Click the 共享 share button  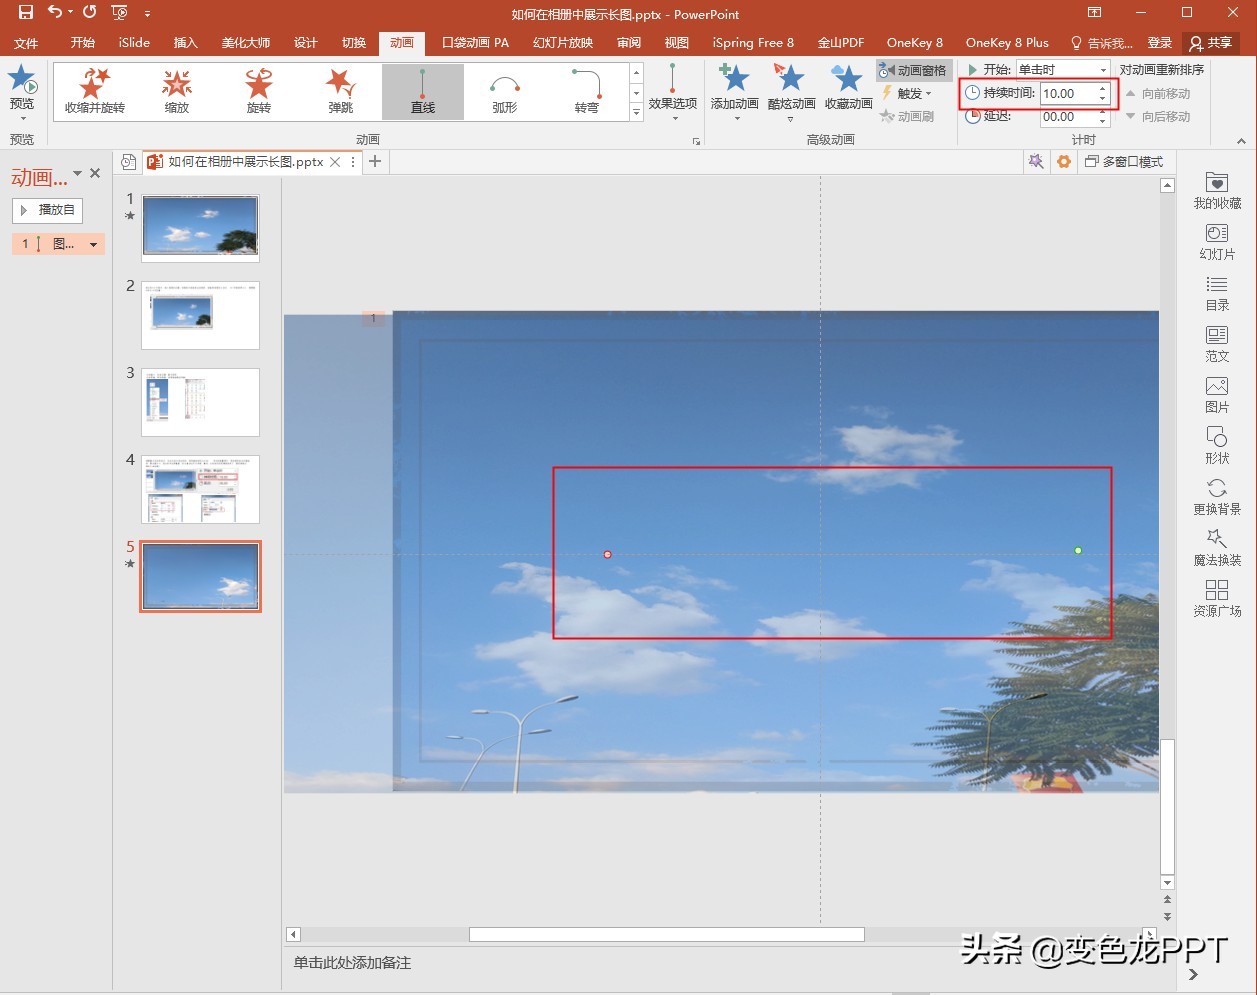1211,43
